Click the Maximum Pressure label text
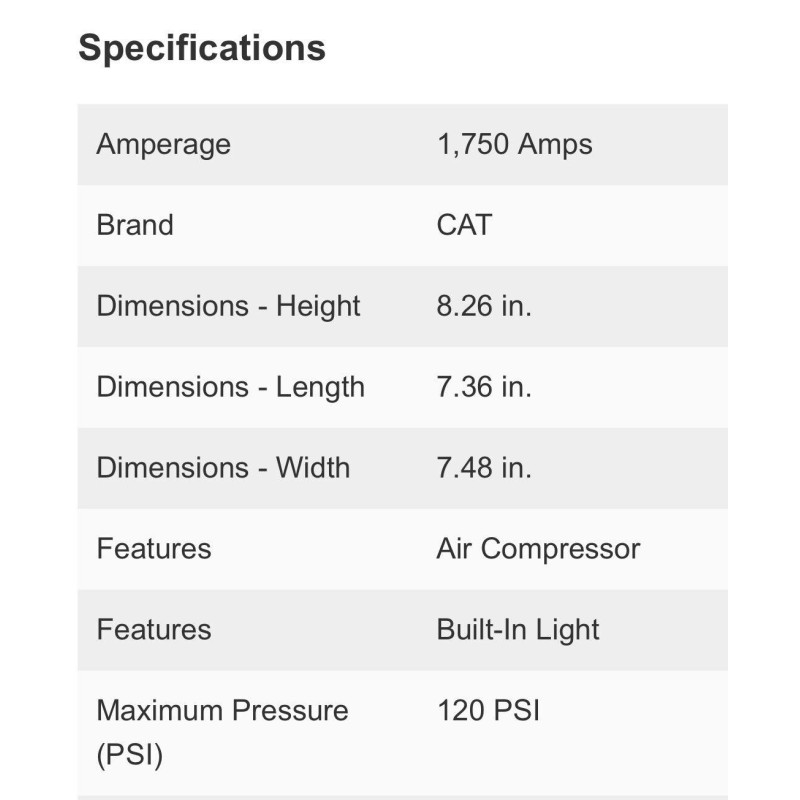 222,711
